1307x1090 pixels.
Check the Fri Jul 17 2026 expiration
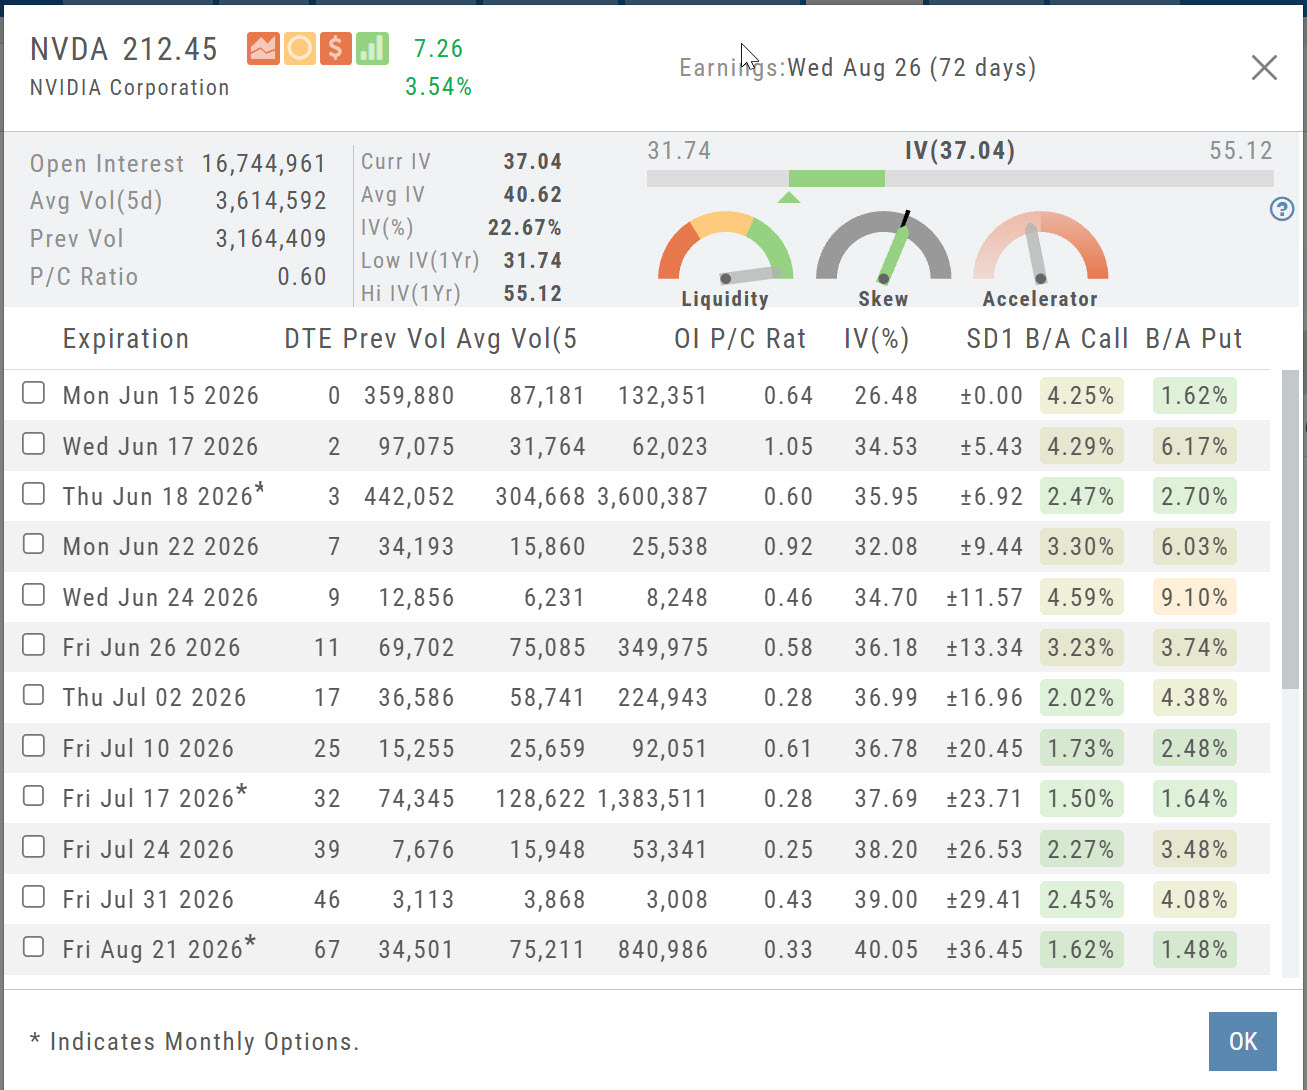[34, 796]
